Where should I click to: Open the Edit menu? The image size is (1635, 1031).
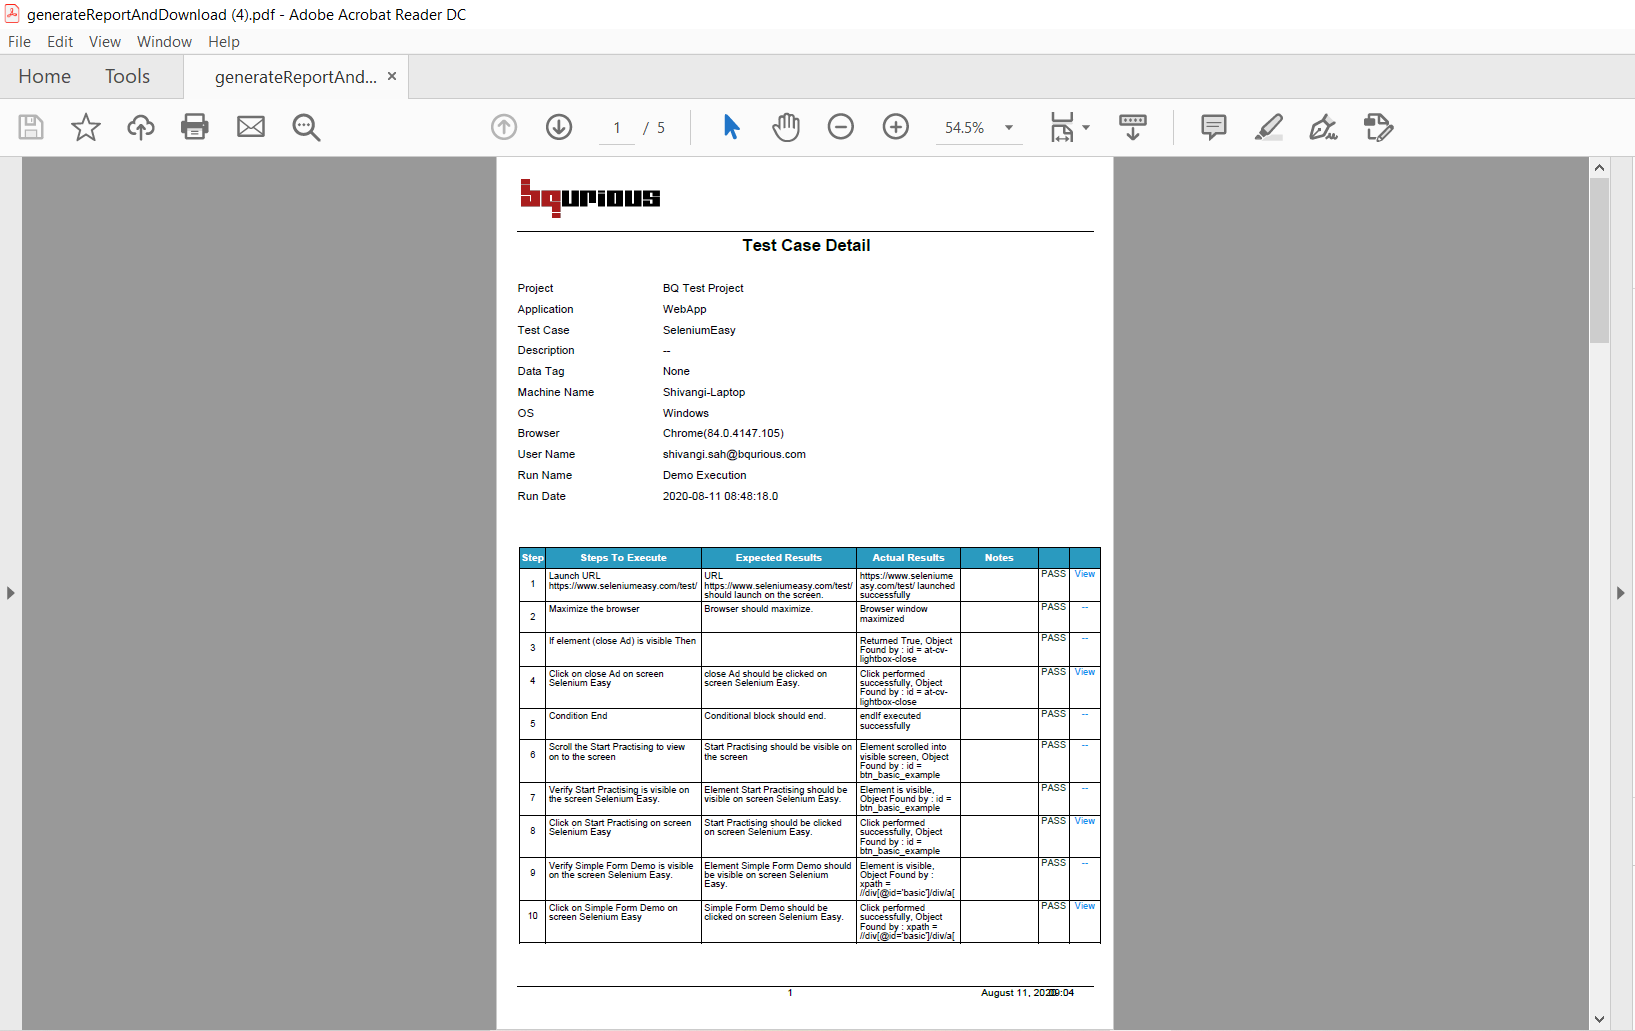pyautogui.click(x=60, y=42)
